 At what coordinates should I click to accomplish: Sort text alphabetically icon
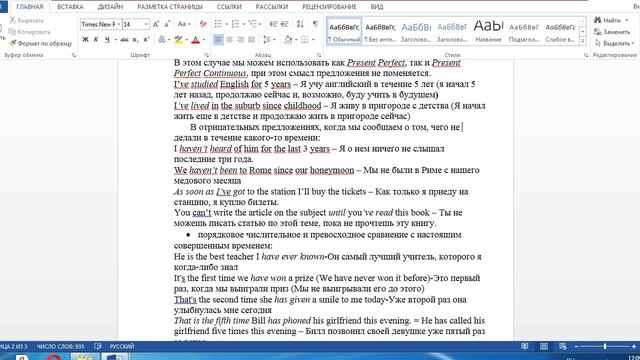[300, 24]
